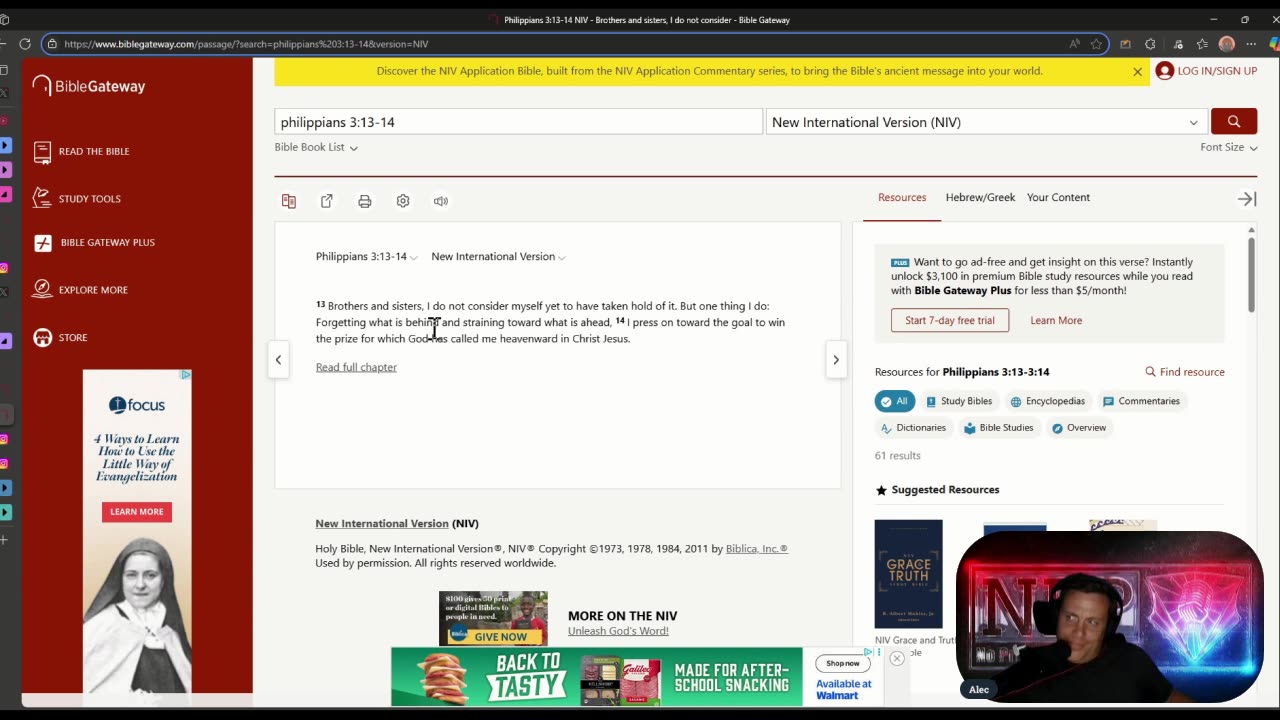Click the passage search input field
The height and width of the screenshot is (720, 1280).
(518, 122)
